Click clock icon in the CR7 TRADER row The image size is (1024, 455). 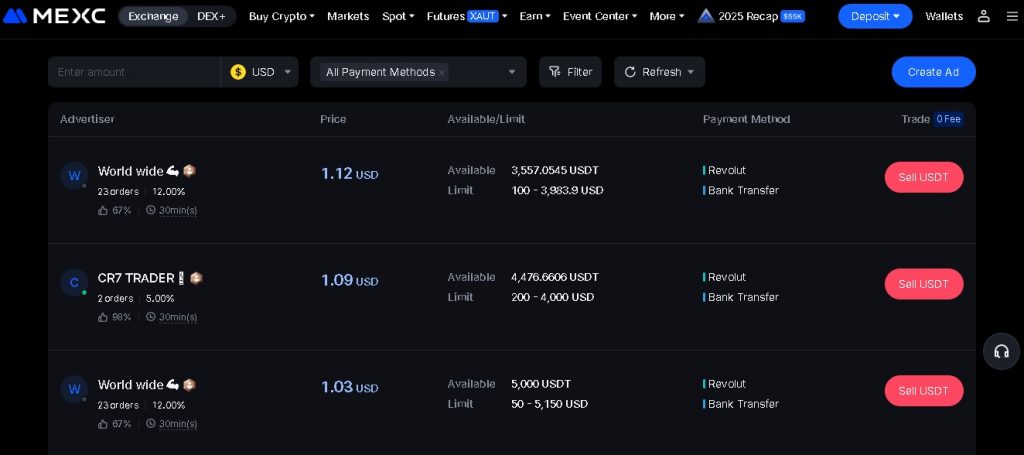pyautogui.click(x=151, y=317)
